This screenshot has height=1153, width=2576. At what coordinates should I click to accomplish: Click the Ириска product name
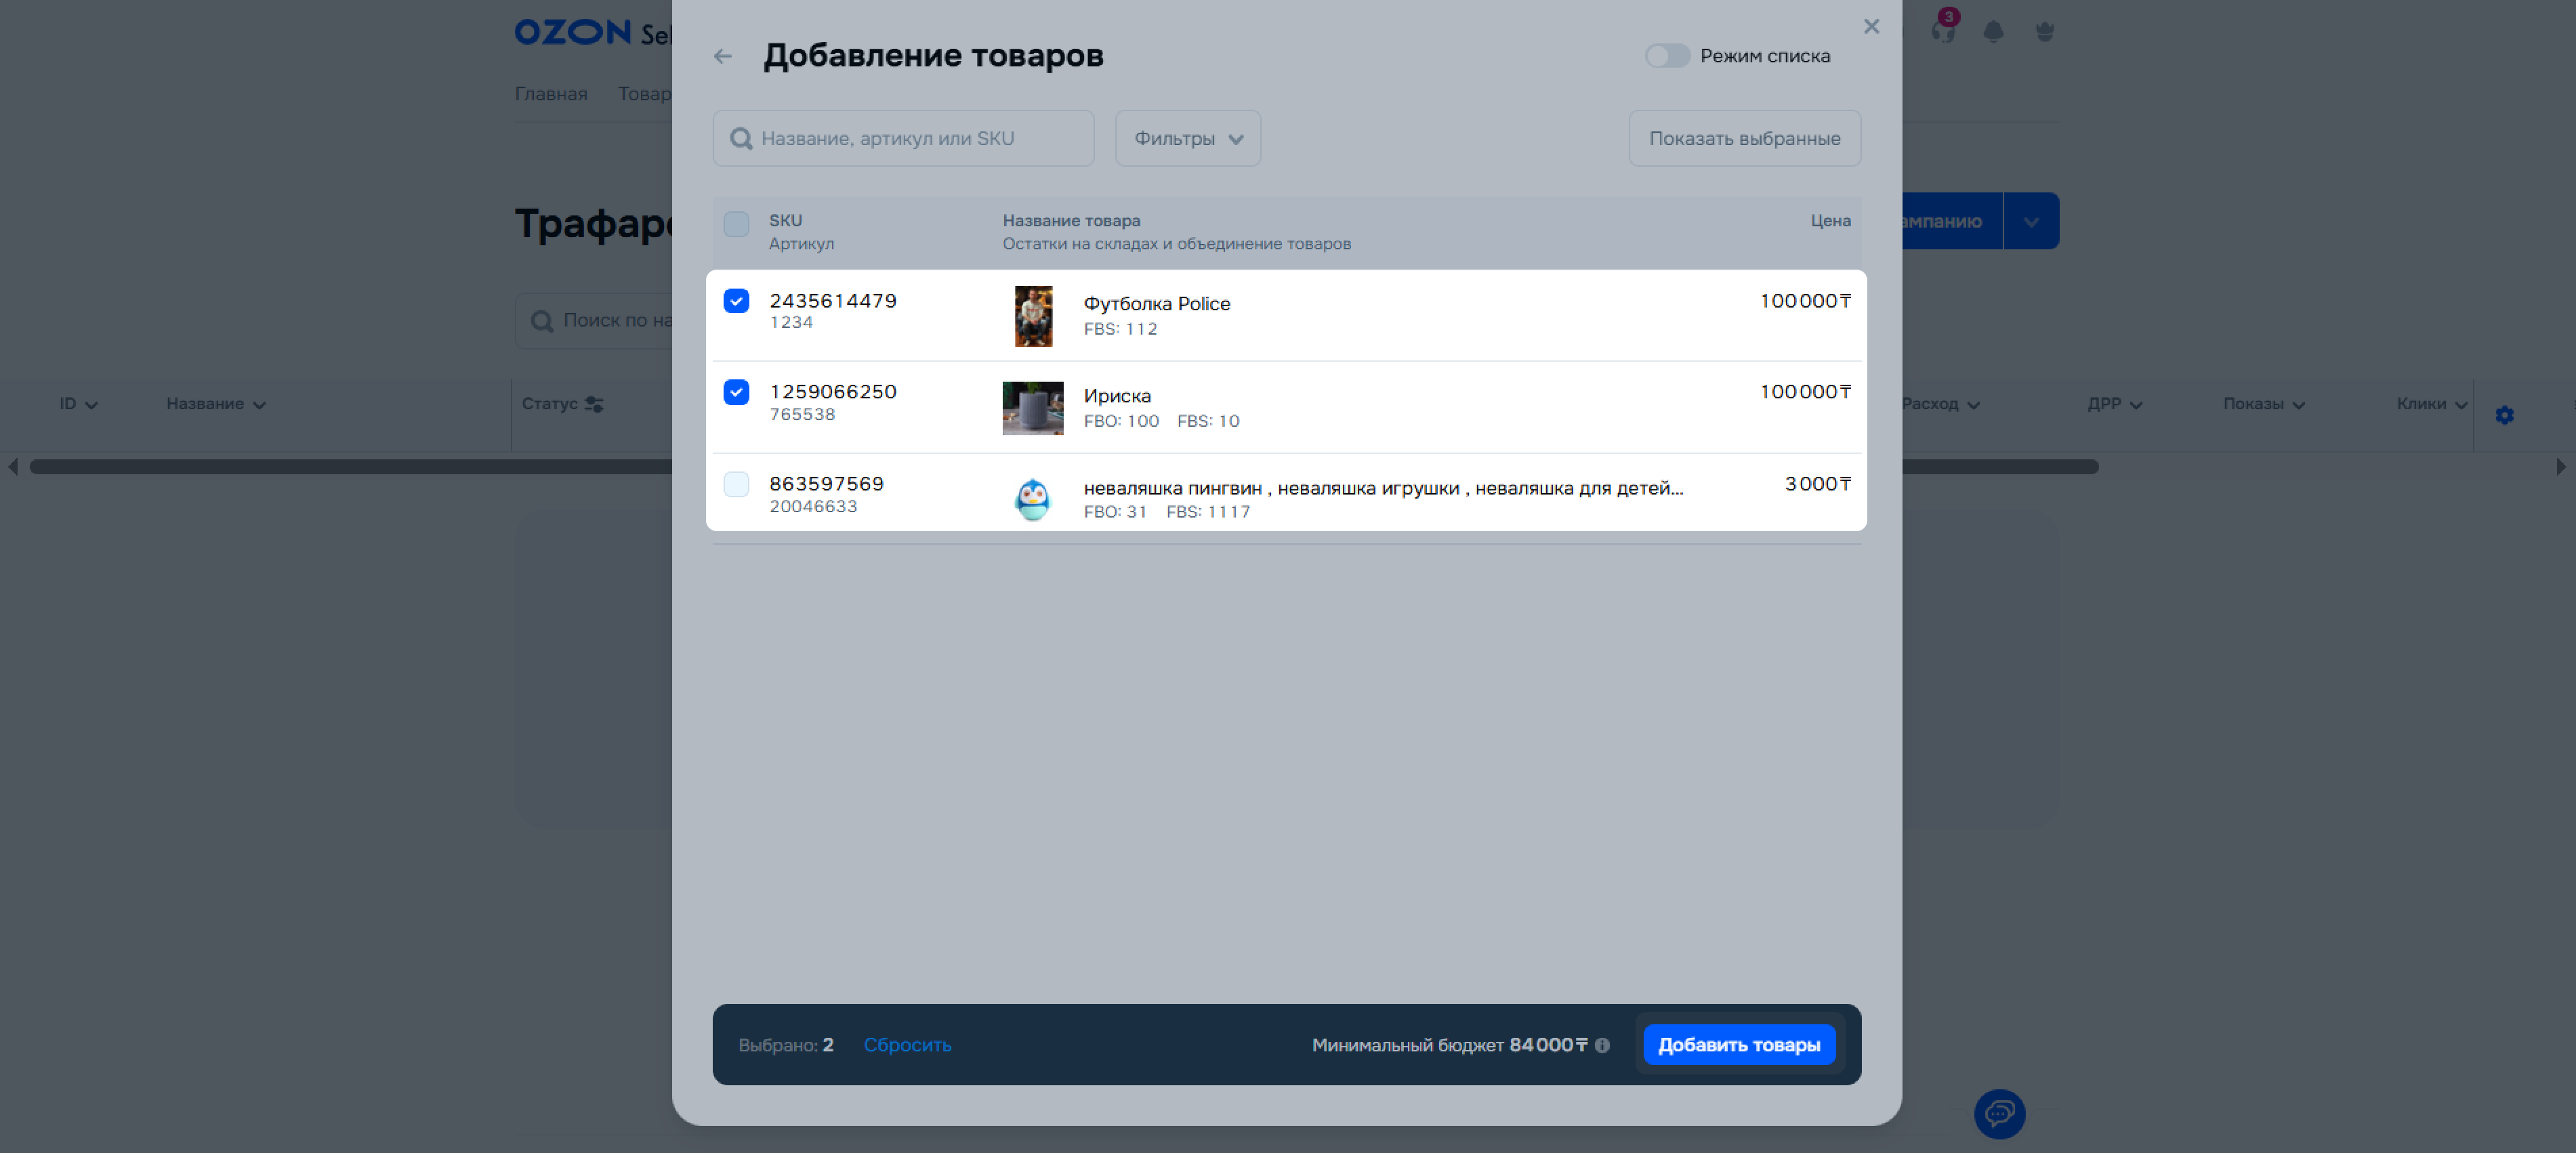click(1117, 395)
